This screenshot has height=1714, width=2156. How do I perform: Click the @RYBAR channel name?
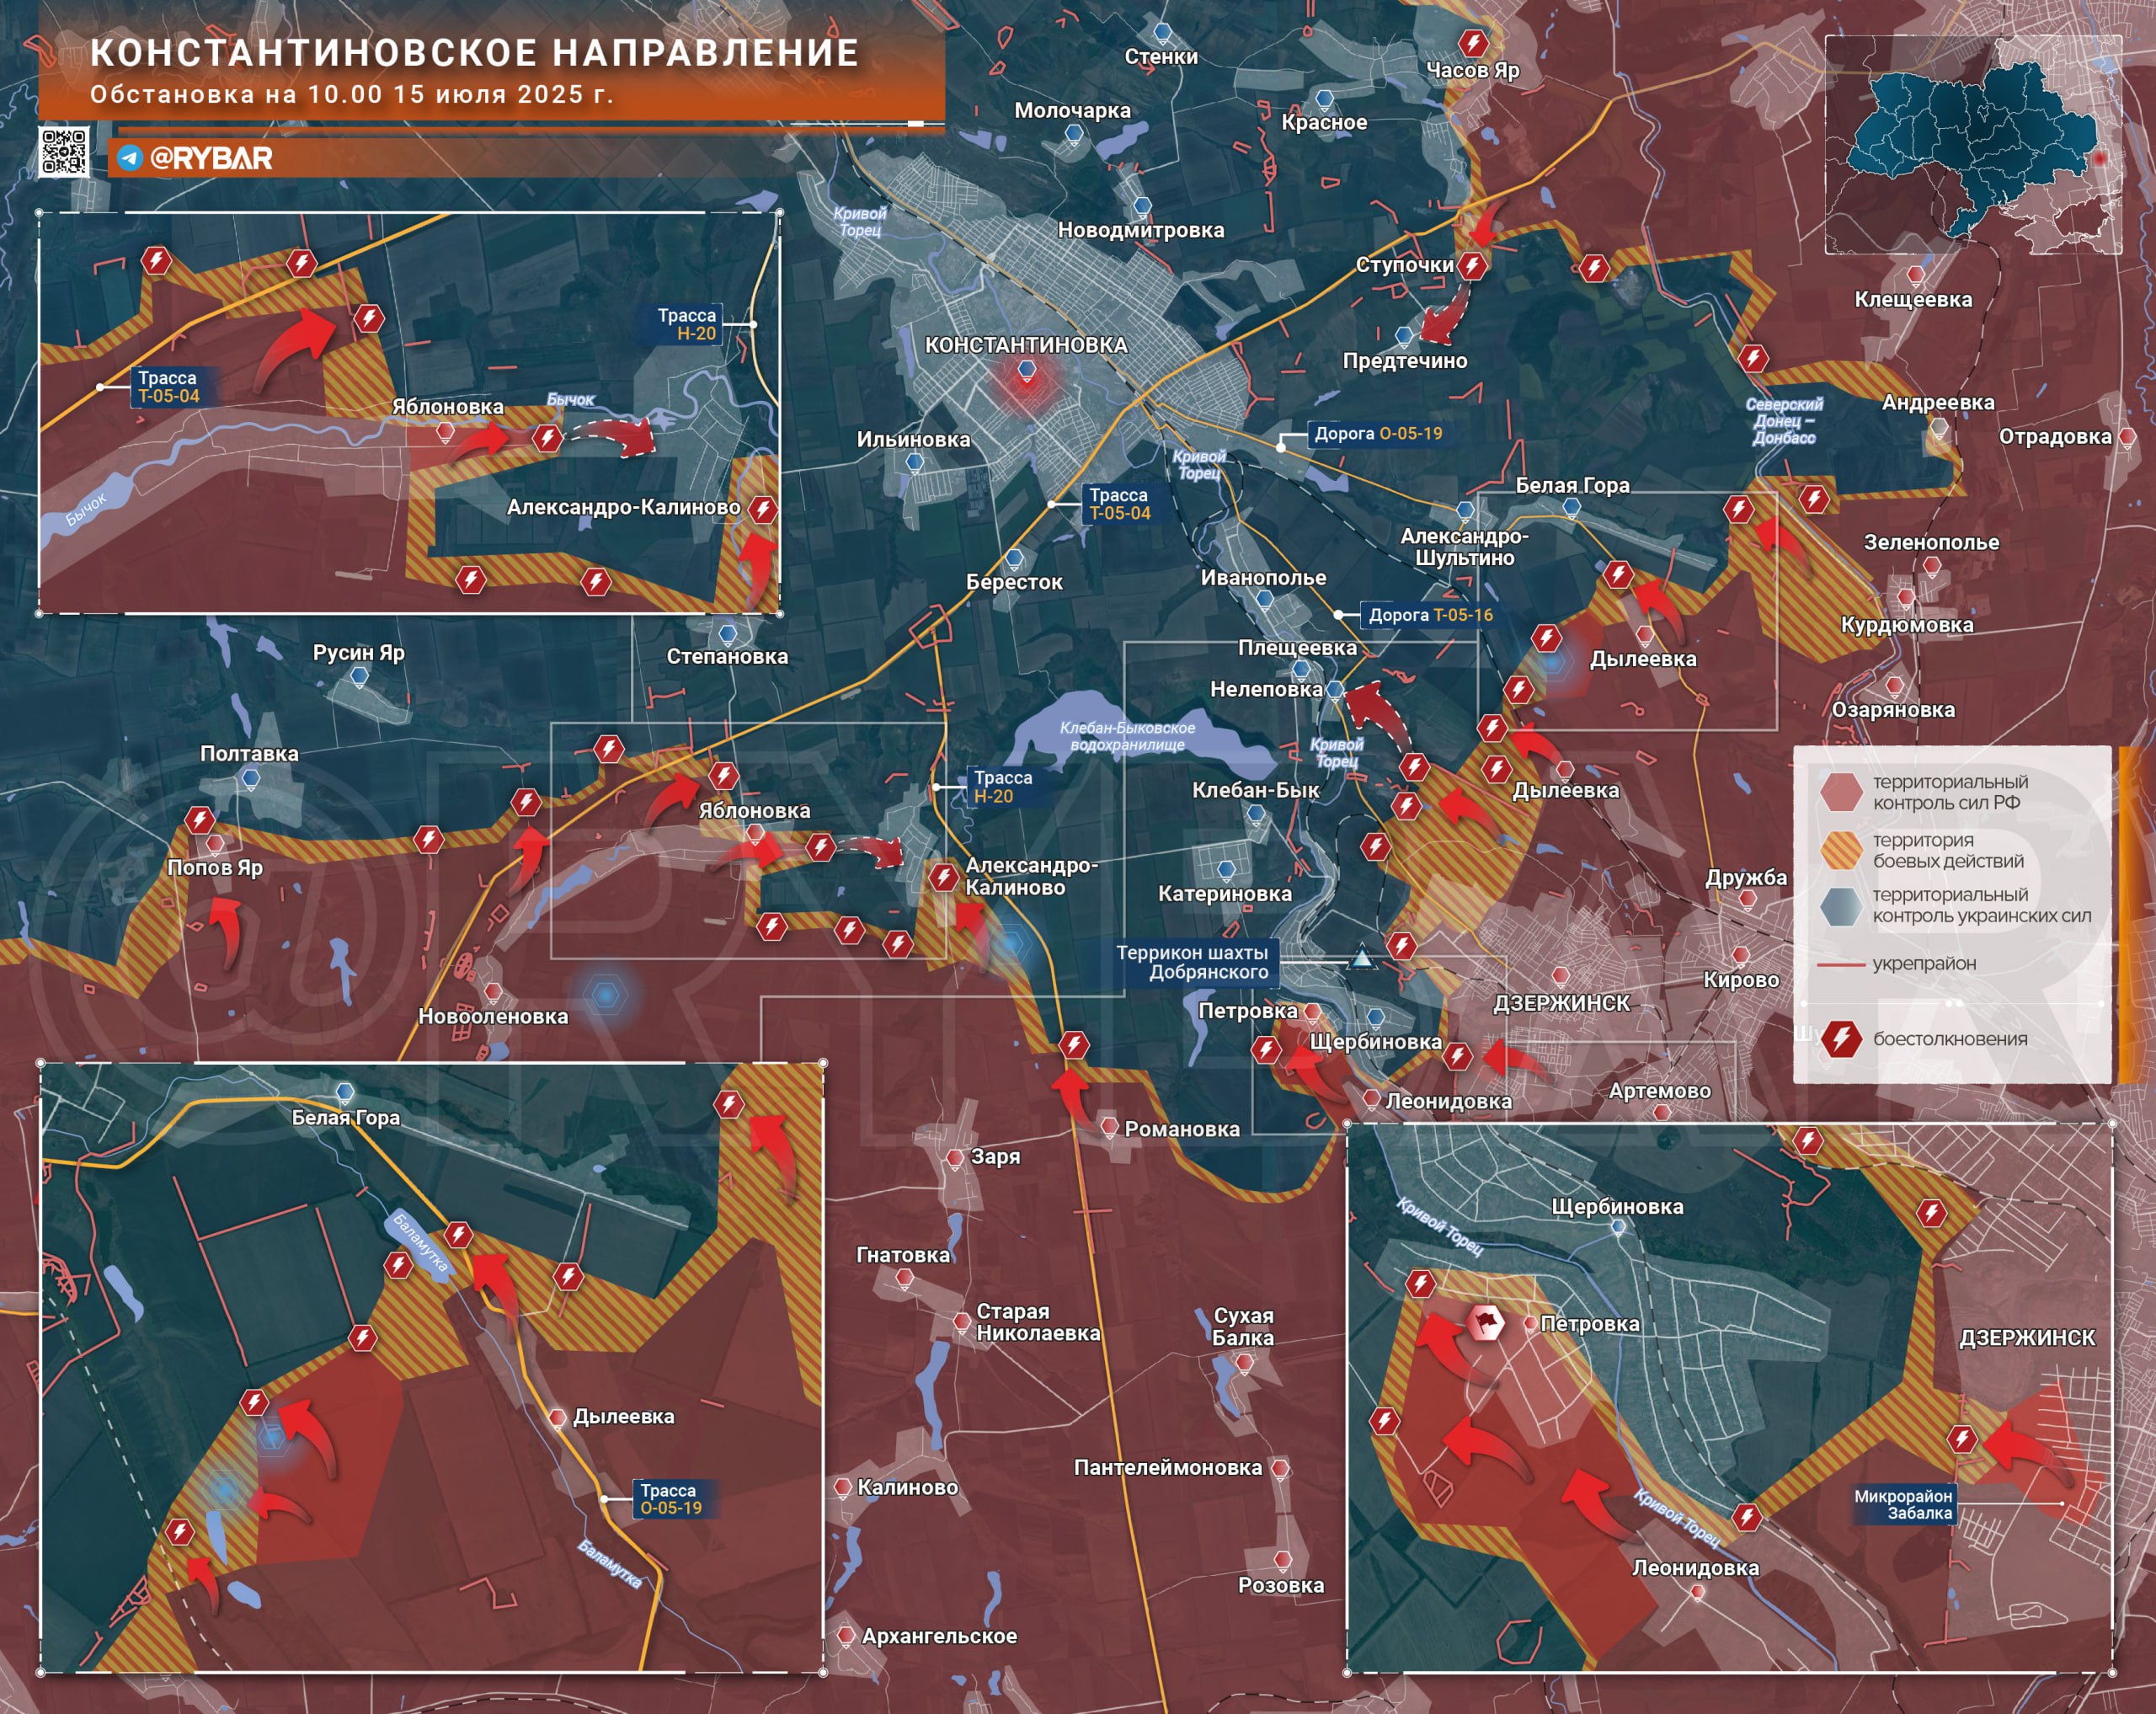point(211,158)
